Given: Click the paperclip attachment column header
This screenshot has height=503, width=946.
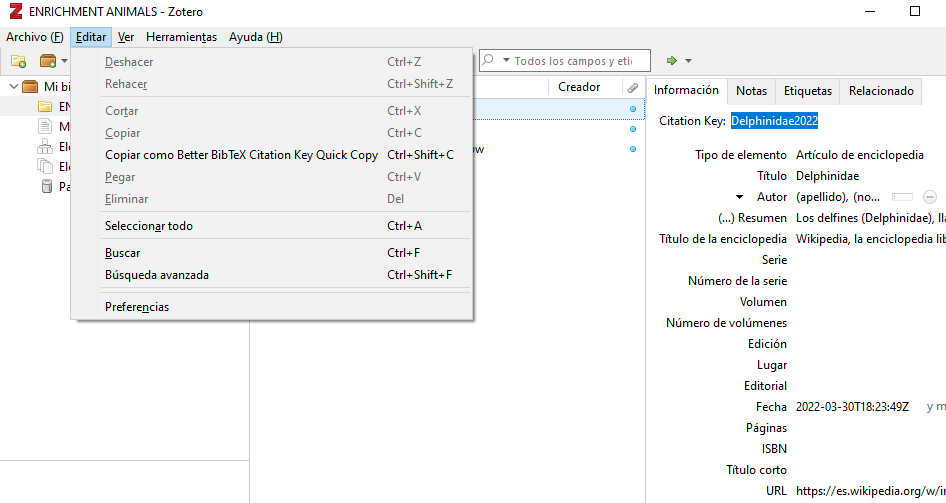Looking at the screenshot, I should (x=632, y=87).
